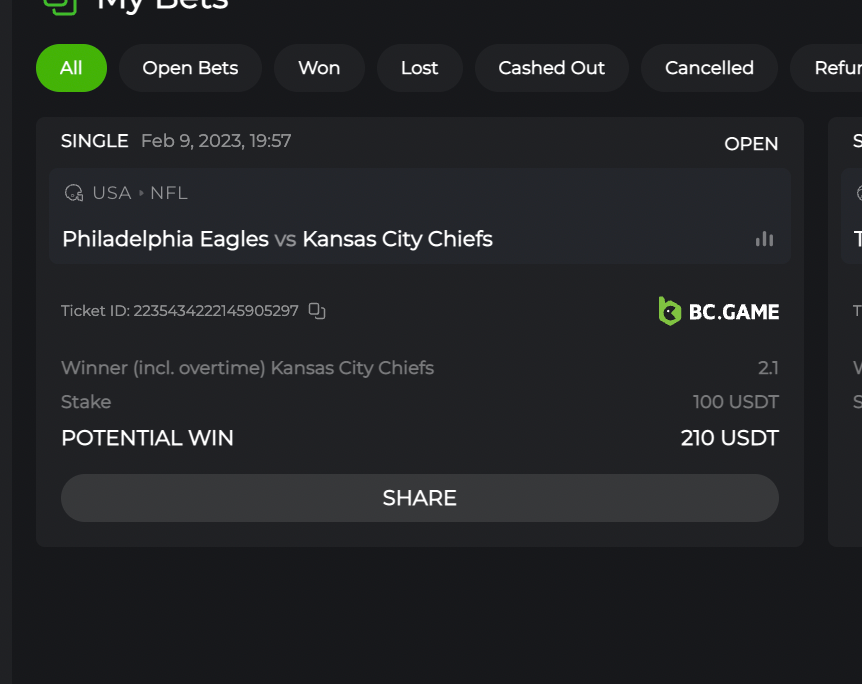Click the OPEN bet status label
862x684 pixels.
pyautogui.click(x=751, y=144)
